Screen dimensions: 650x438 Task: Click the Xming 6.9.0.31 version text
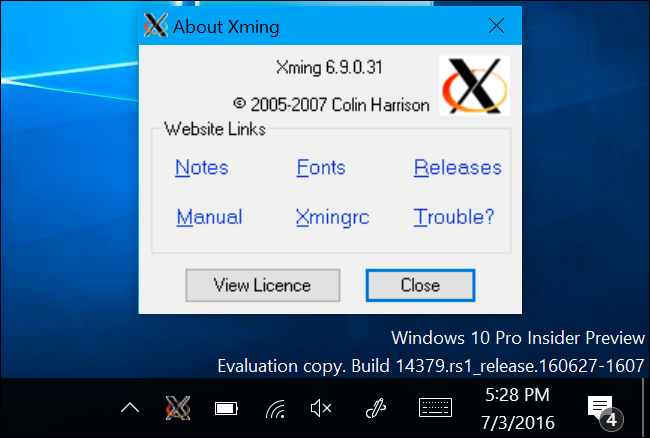(x=330, y=68)
